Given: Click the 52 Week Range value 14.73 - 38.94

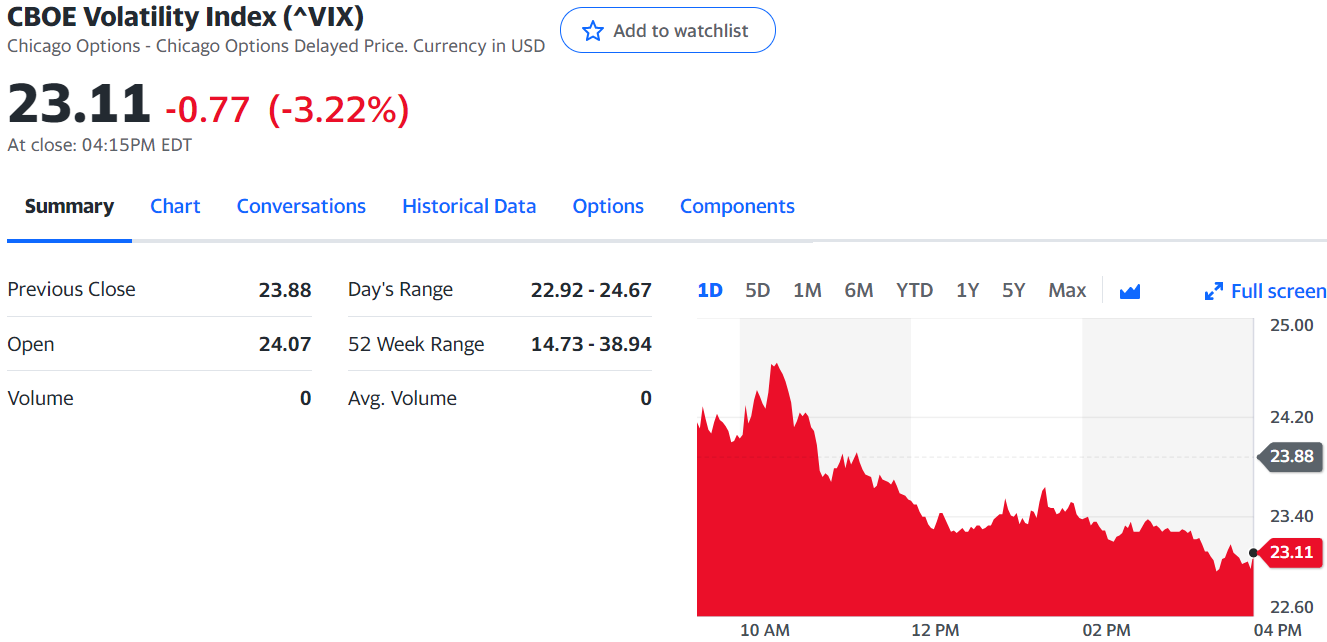Looking at the screenshot, I should (591, 344).
